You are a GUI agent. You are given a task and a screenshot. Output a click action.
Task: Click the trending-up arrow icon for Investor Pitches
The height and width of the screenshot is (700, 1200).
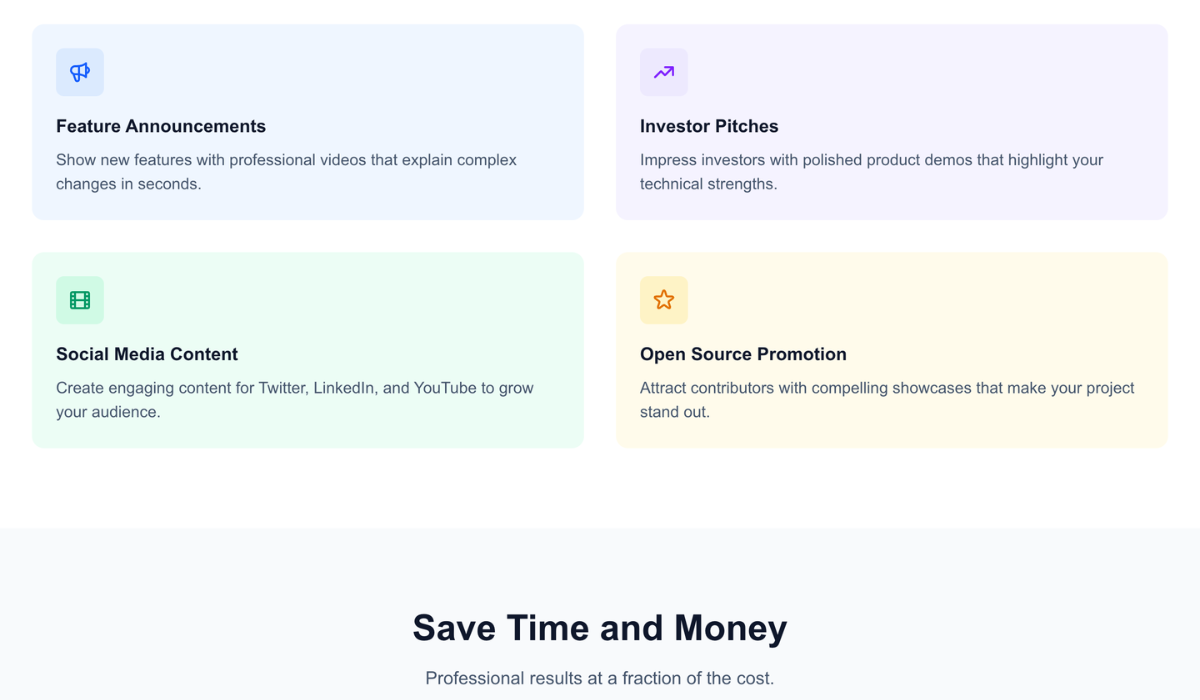[x=664, y=72]
